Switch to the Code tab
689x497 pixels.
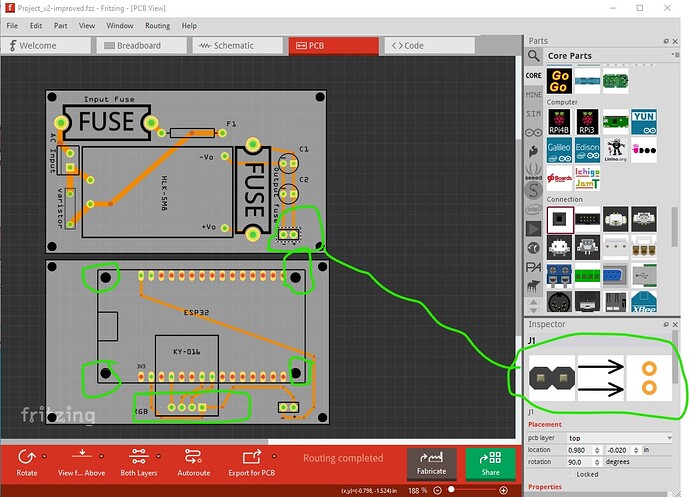430,46
